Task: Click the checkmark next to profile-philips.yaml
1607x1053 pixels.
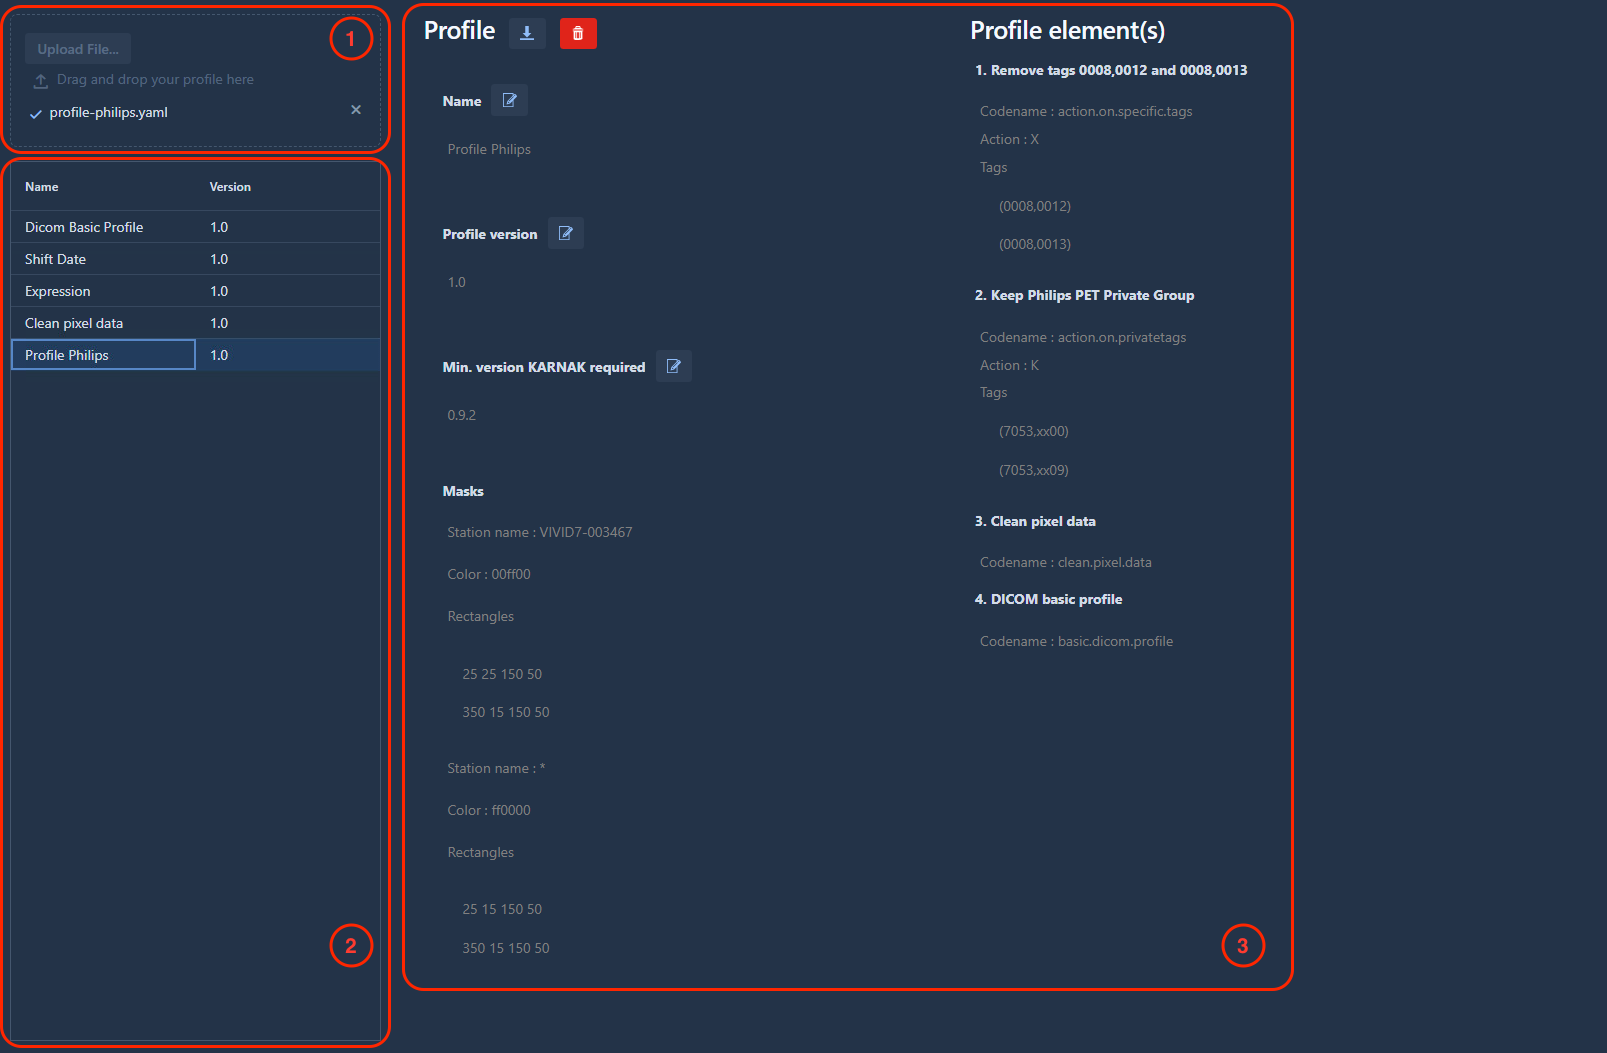Action: coord(36,114)
